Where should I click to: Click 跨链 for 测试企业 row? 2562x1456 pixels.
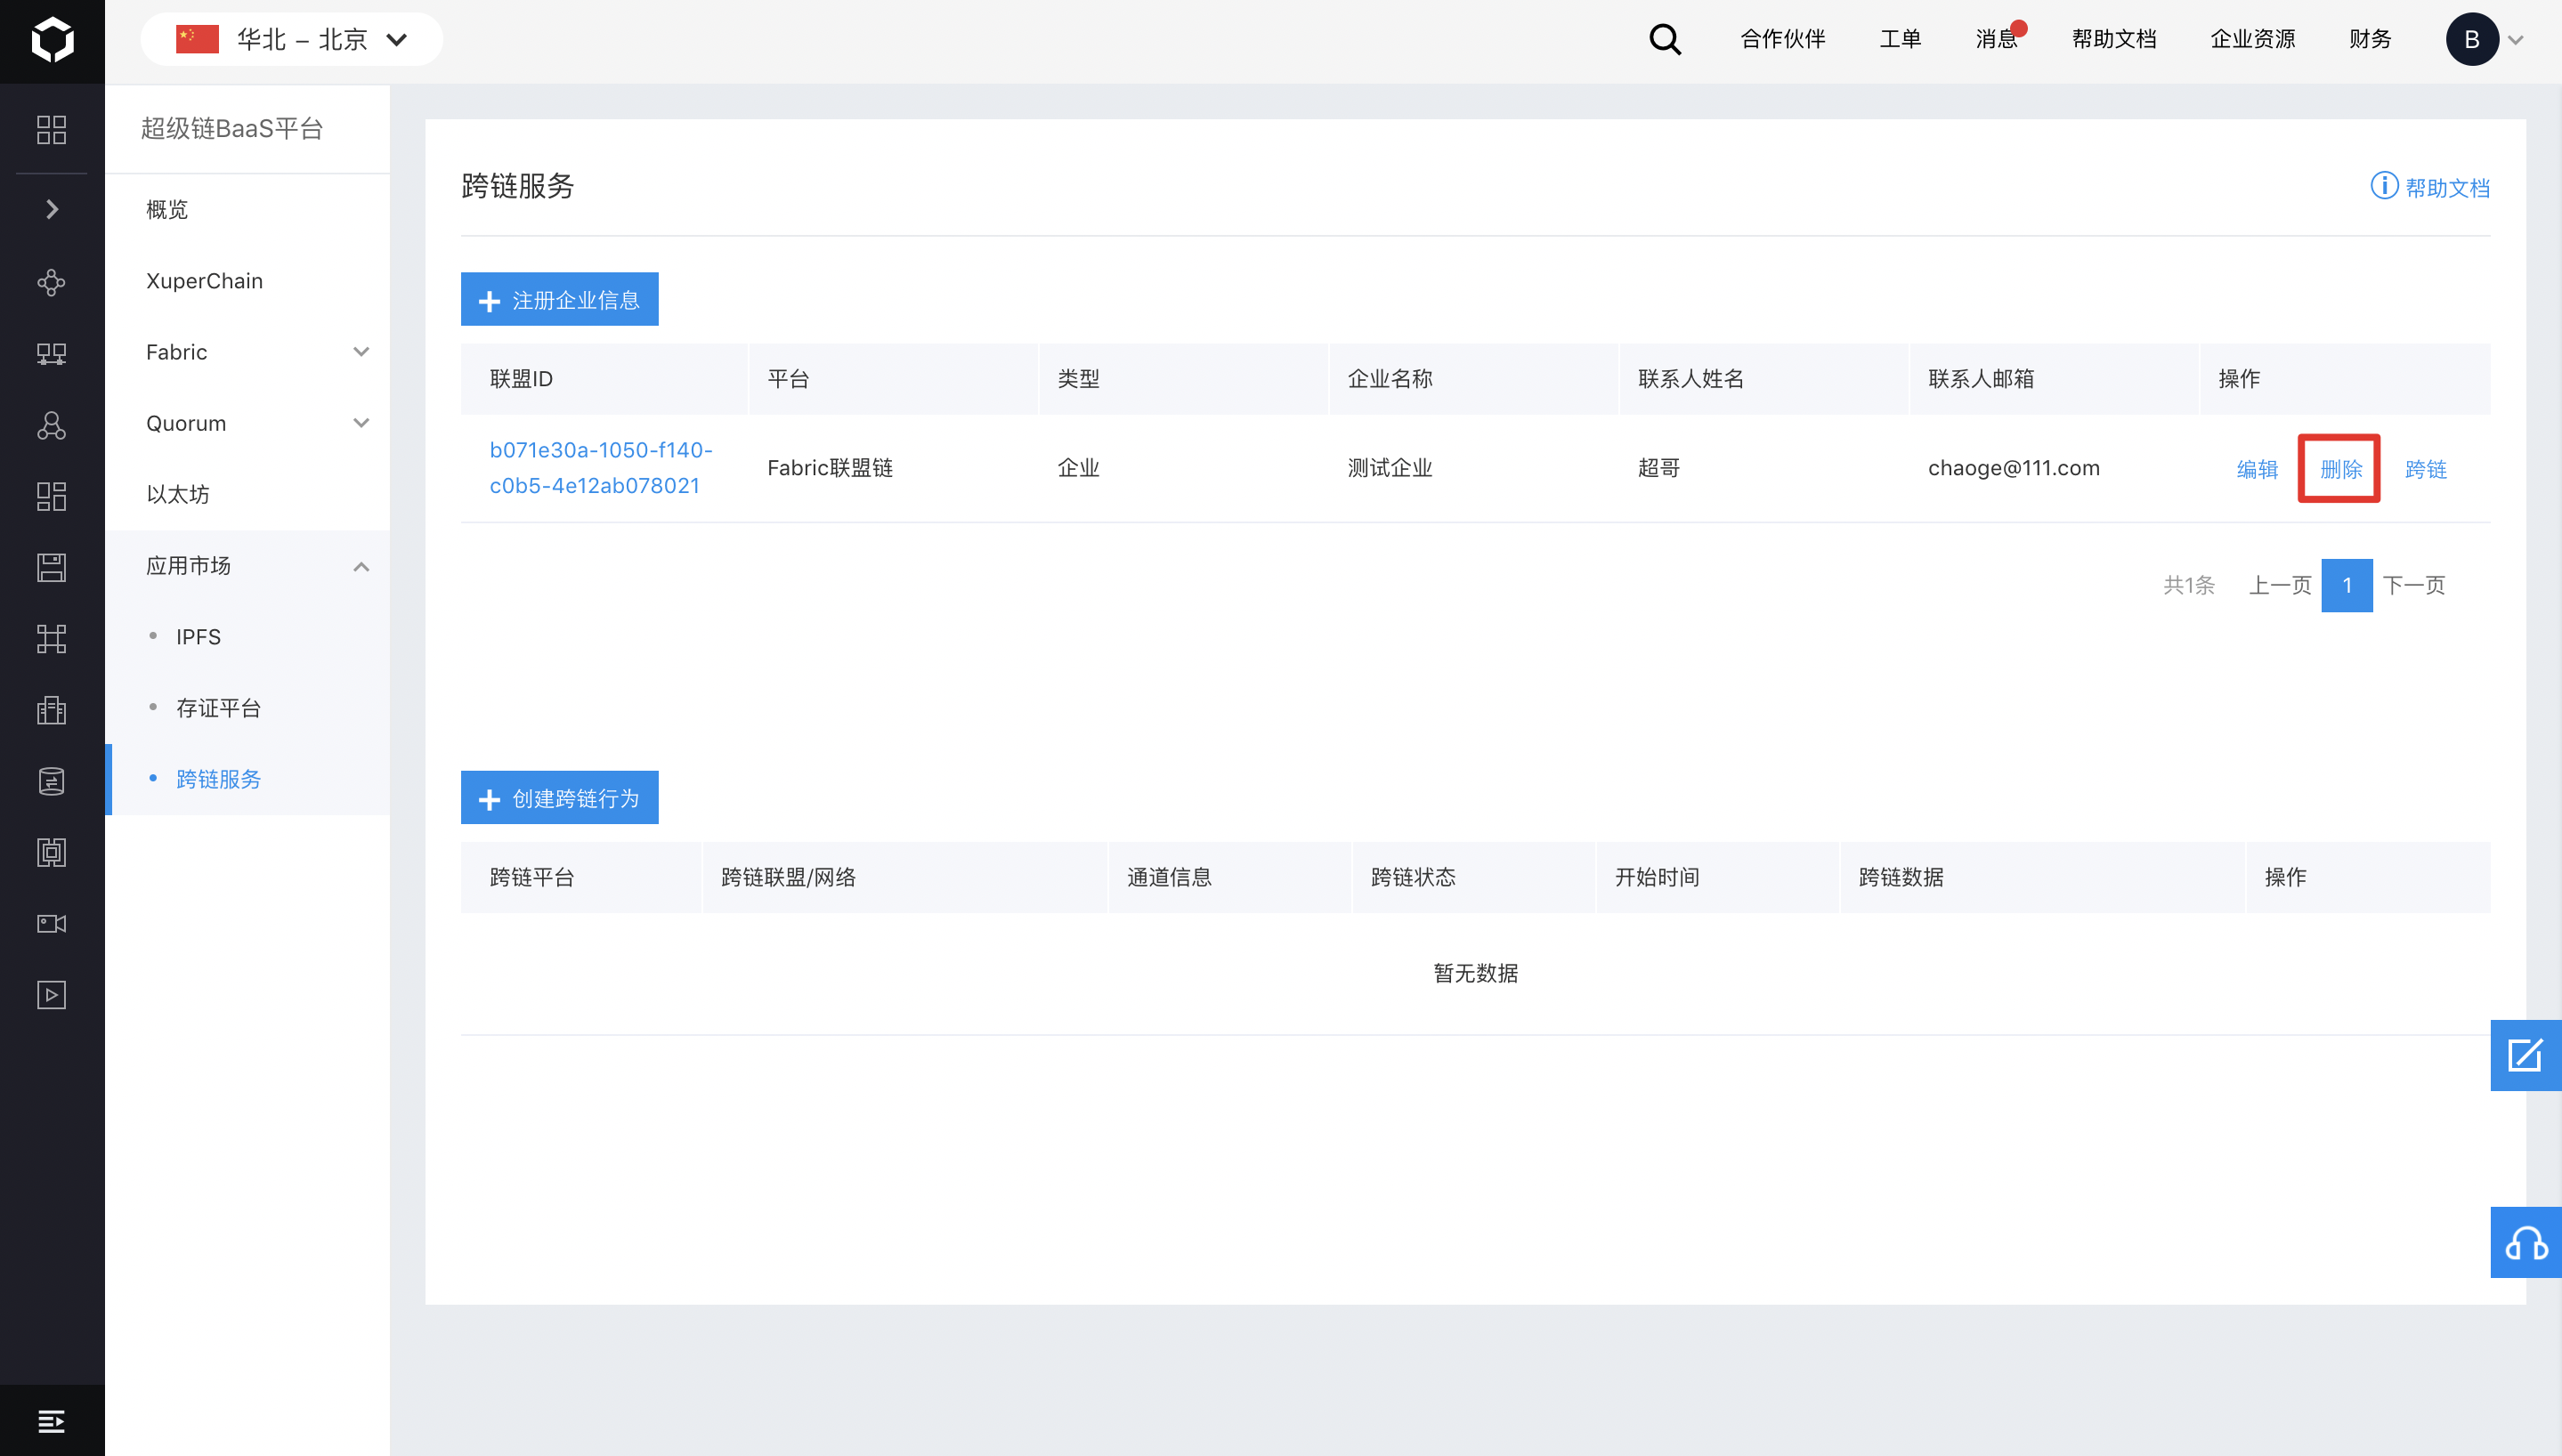tap(2425, 469)
